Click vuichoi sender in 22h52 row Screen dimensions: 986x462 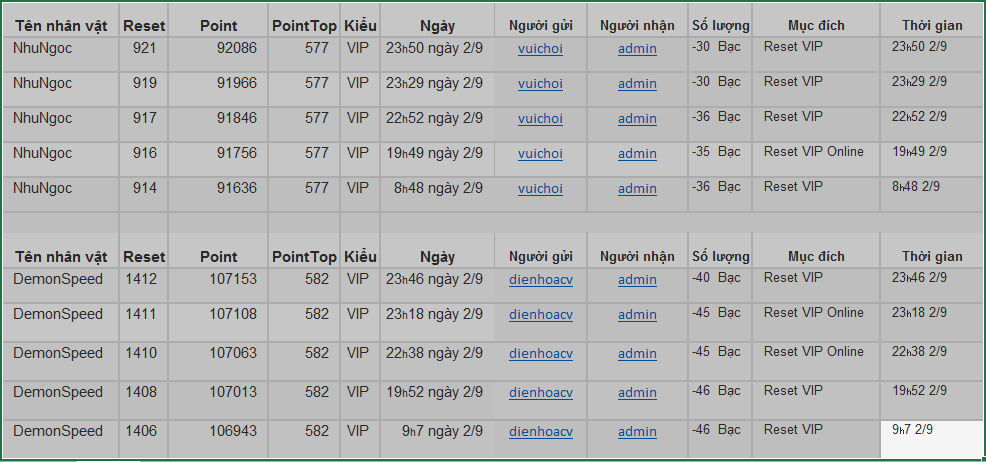click(x=540, y=119)
